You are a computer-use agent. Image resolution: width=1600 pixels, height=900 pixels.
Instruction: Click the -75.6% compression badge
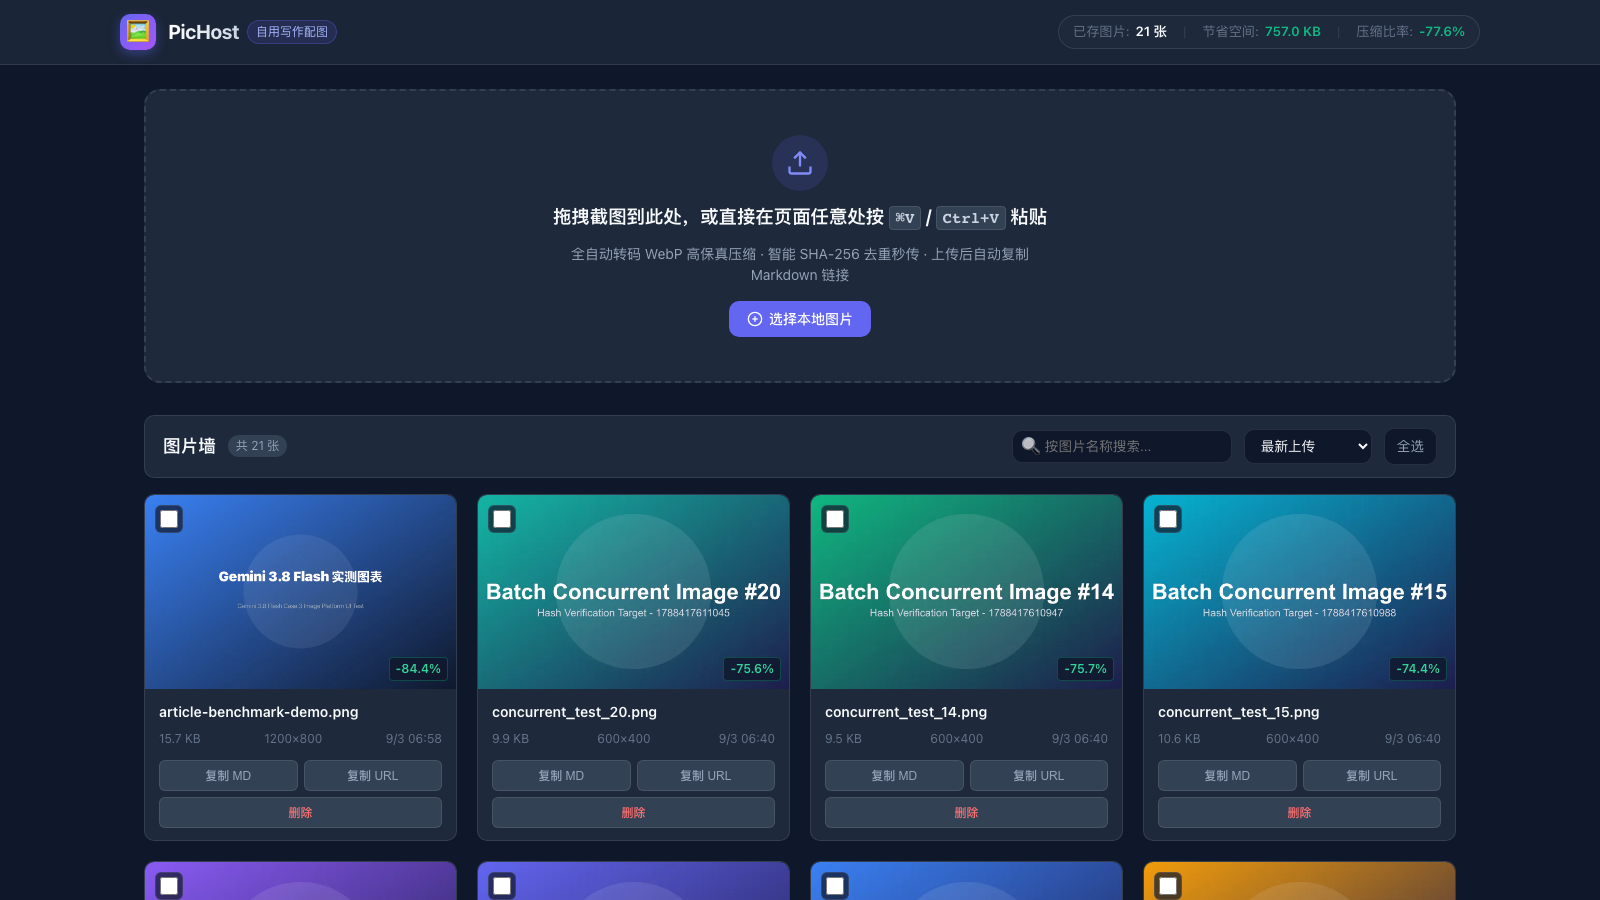pyautogui.click(x=752, y=669)
